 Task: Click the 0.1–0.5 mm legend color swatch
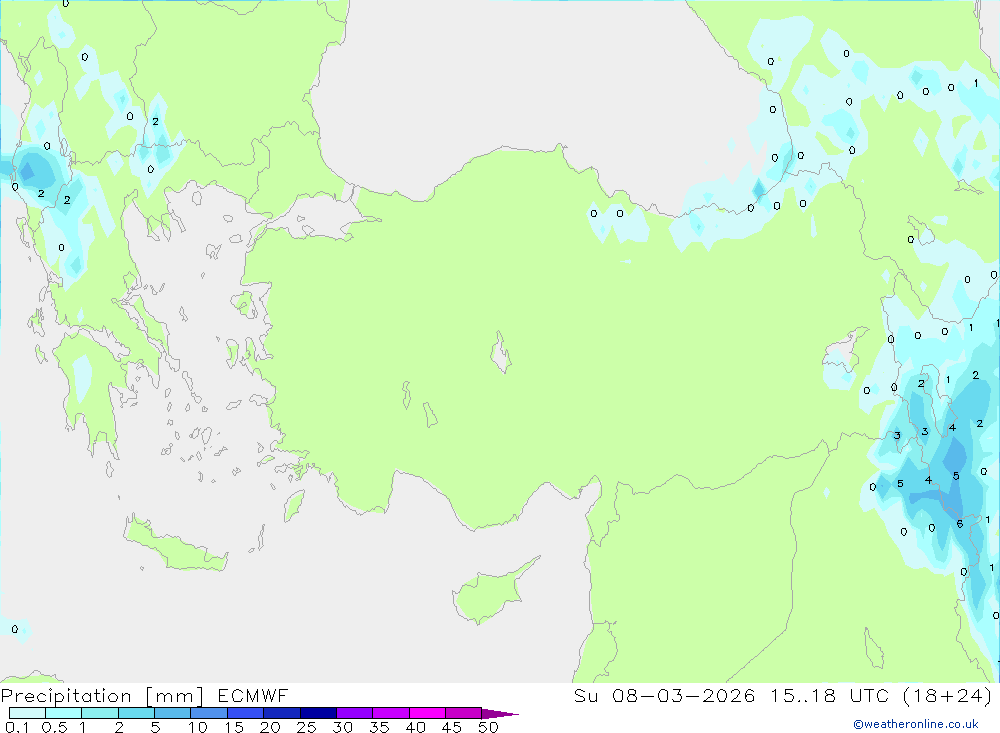pos(27,713)
